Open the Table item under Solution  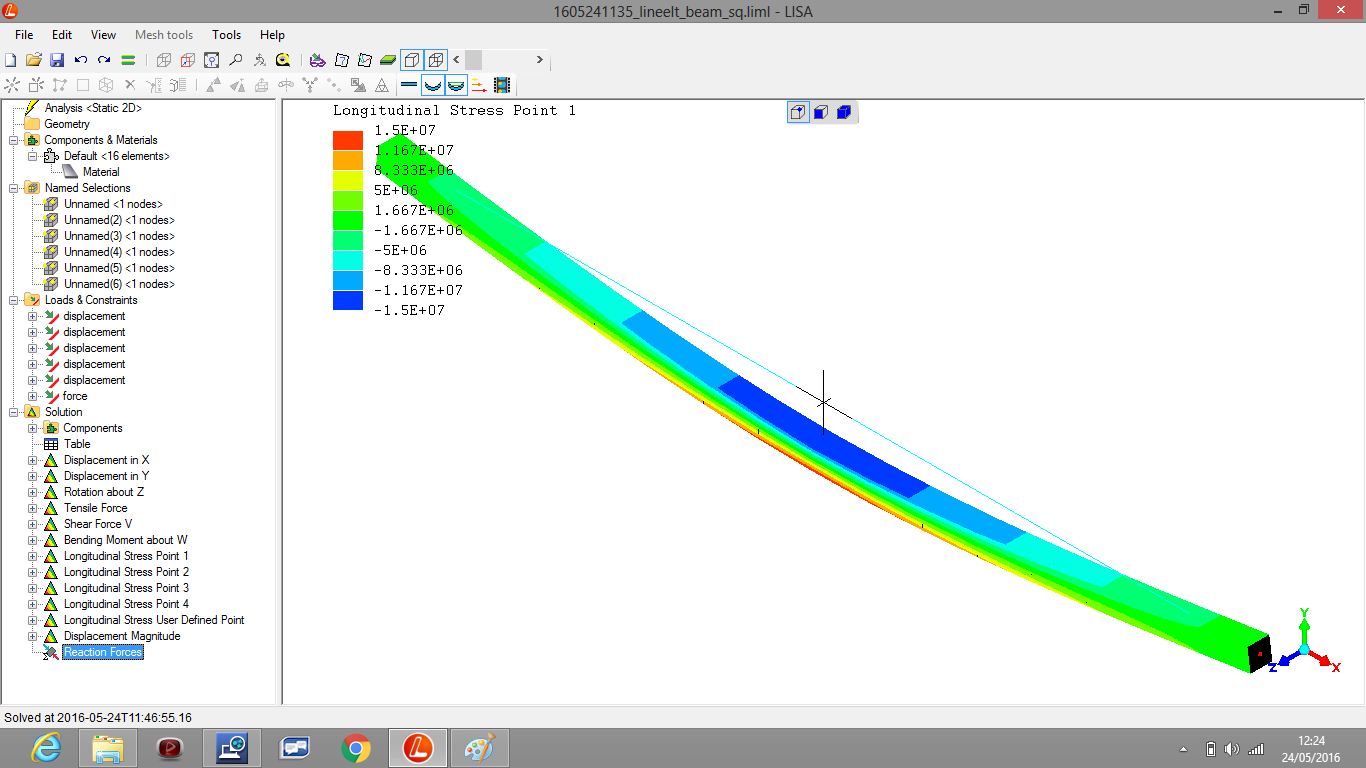click(x=77, y=444)
